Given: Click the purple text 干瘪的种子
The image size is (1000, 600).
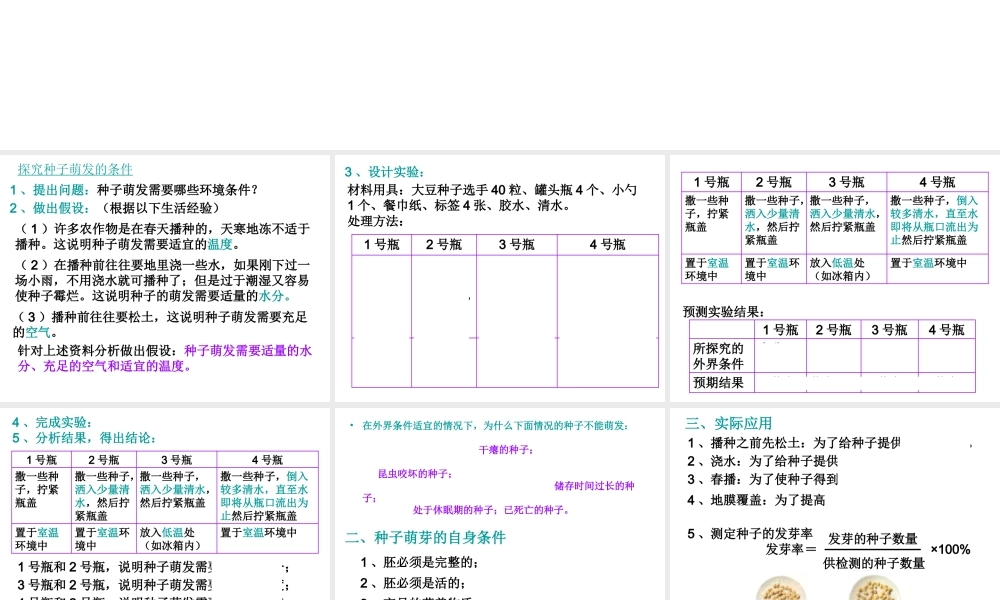Looking at the screenshot, I should (506, 450).
